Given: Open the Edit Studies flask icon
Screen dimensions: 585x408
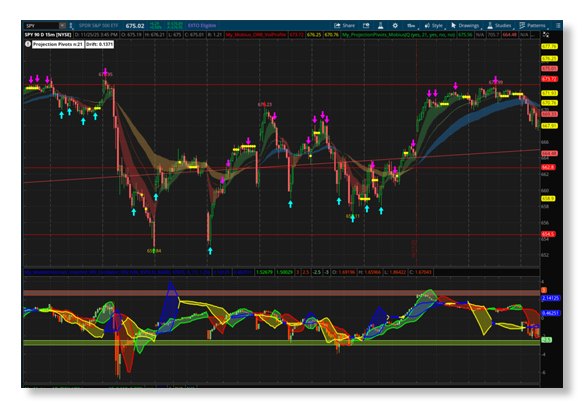Looking at the screenshot, I should point(380,25).
